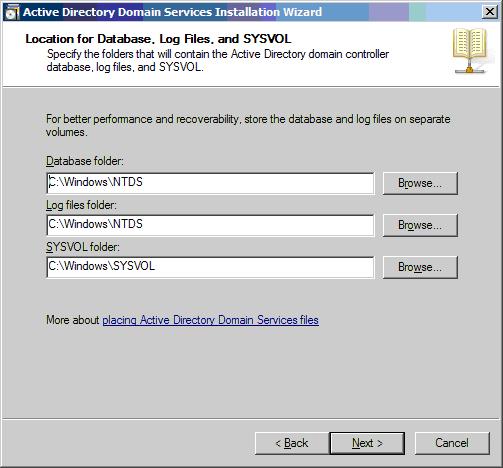Click the 'Specify the folders' description text
503x468 pixels.
pos(218,61)
